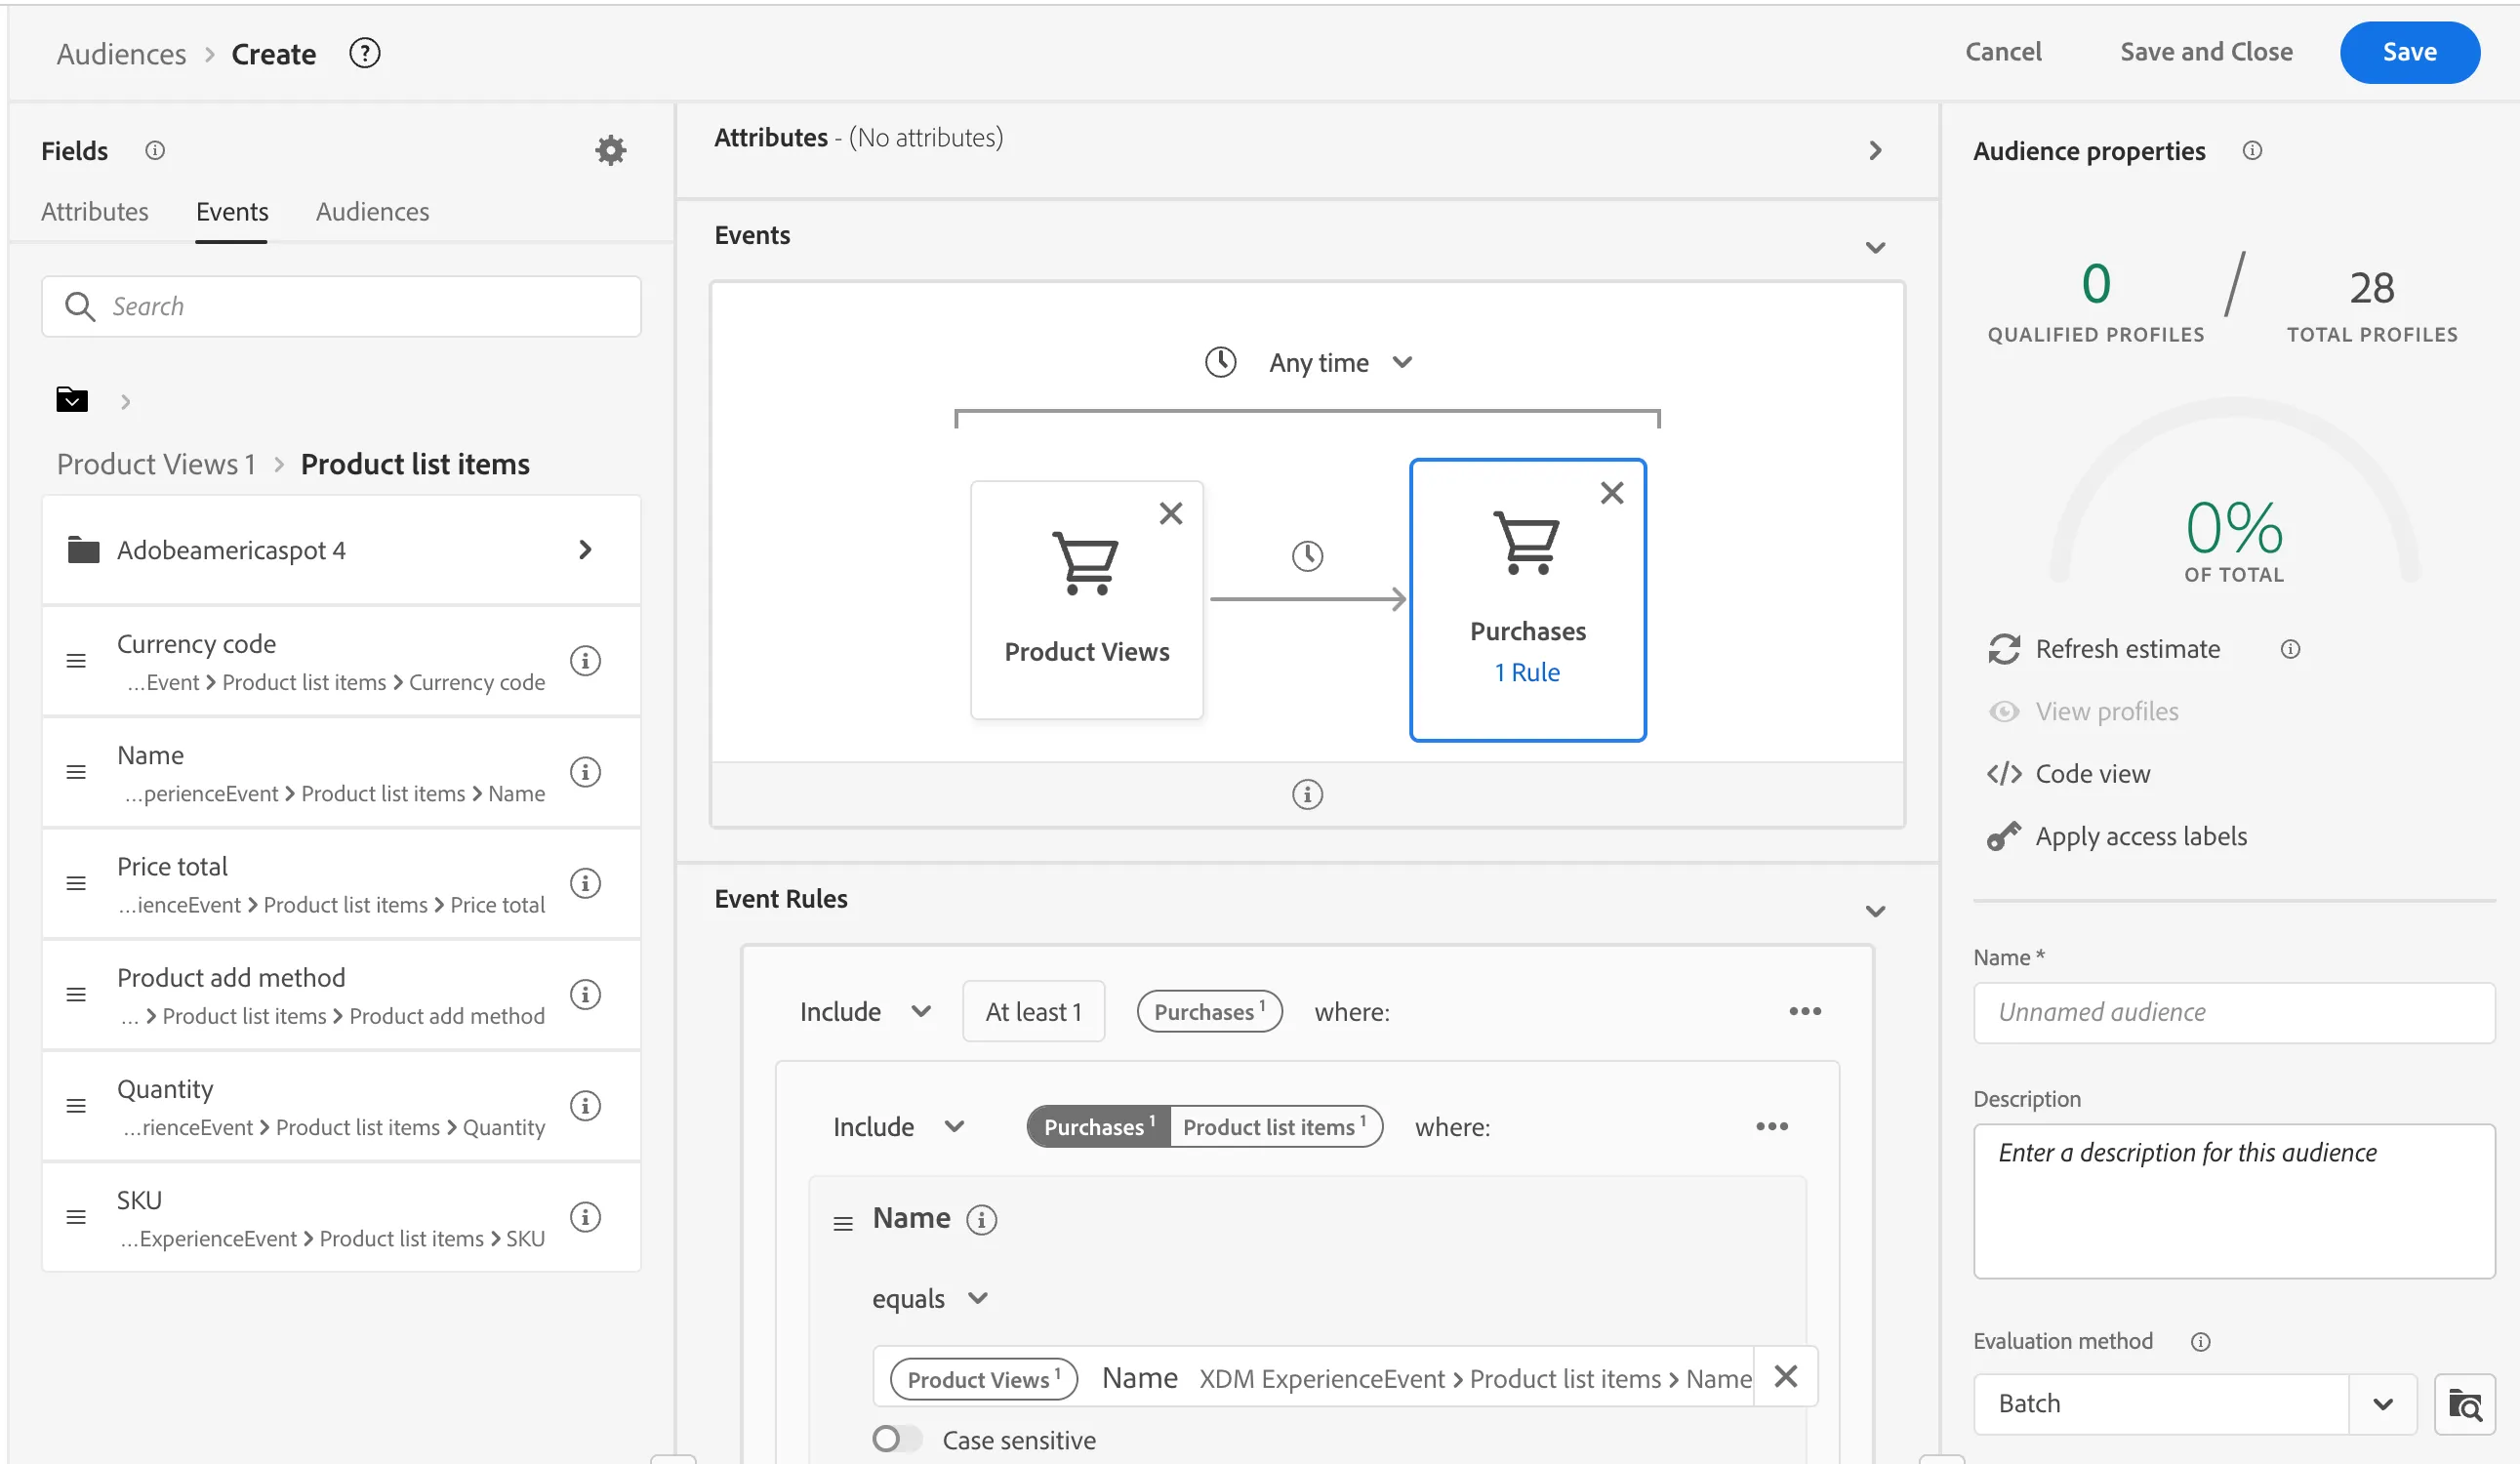Open browse icon beside Batch dropdown
This screenshot has height=1464, width=2520.
(2465, 1405)
